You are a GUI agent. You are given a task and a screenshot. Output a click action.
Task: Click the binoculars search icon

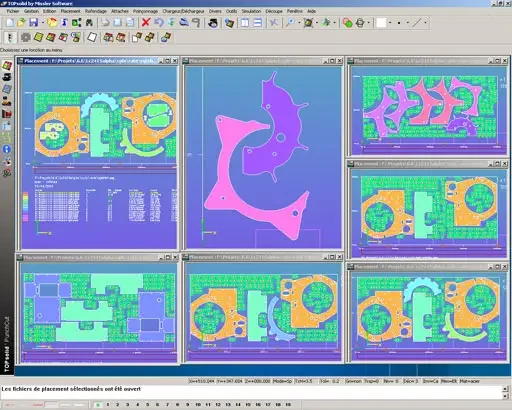click(89, 23)
